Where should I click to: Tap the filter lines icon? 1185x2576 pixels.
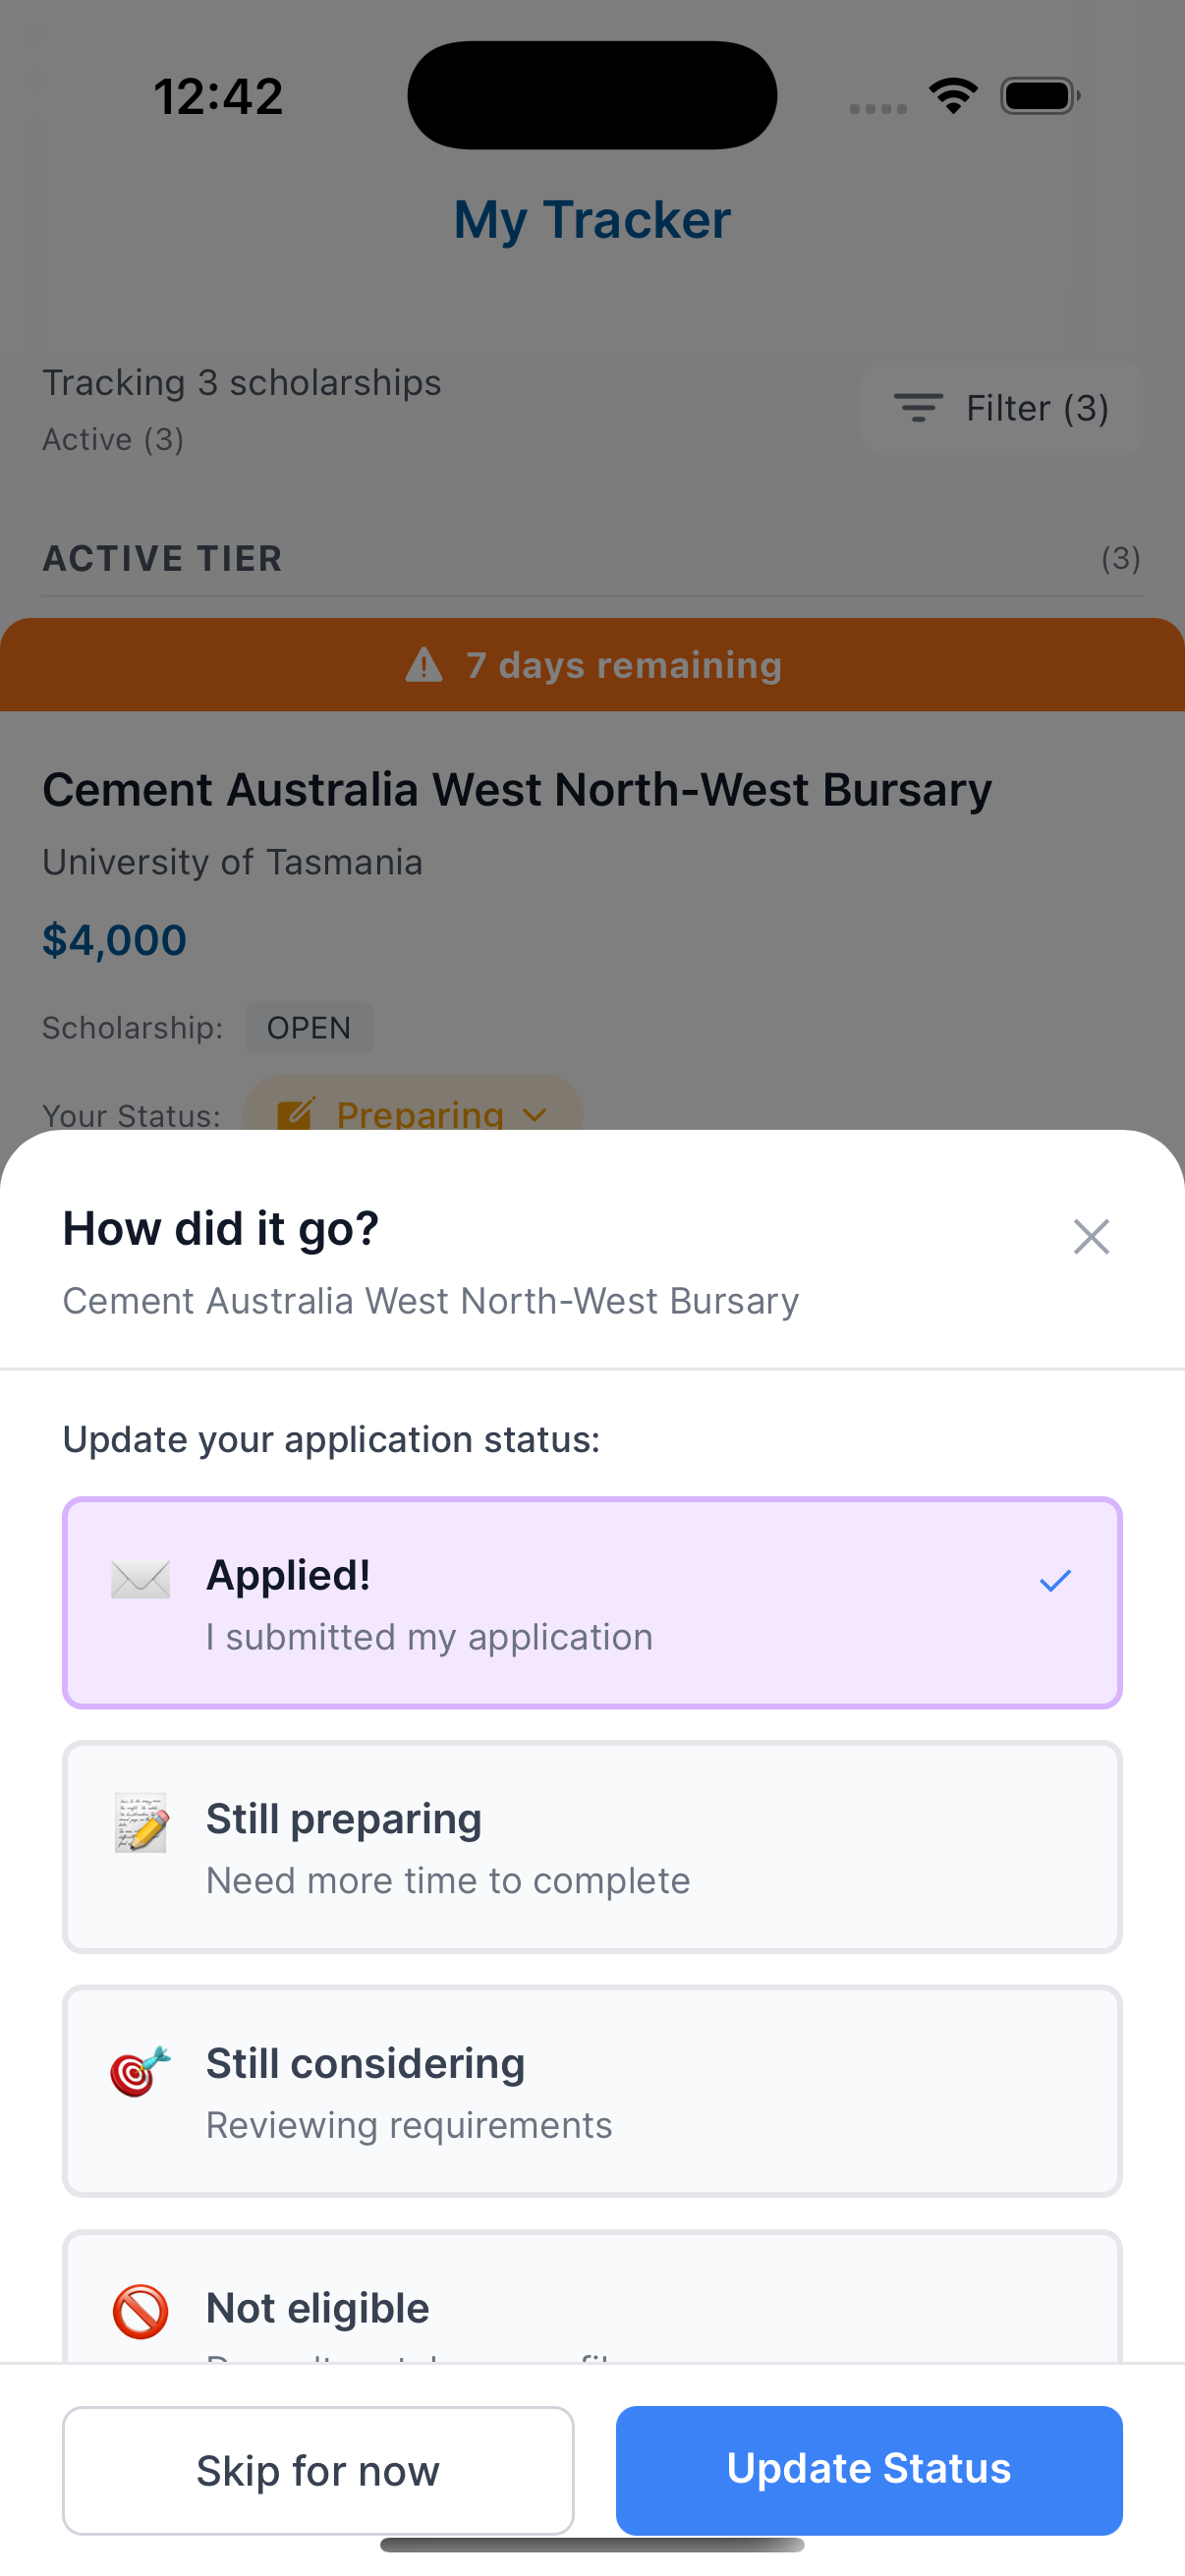[917, 408]
